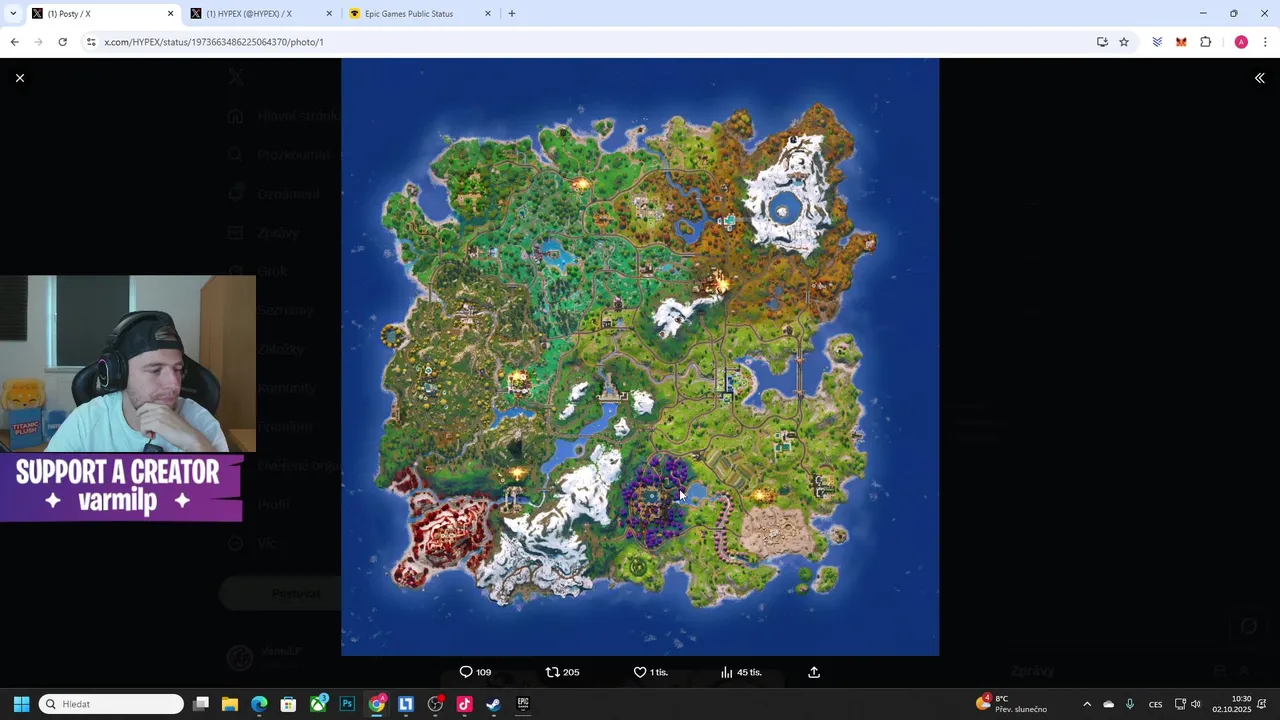Screen dimensions: 1280x720
Task: Open the weather widget showing 8°C
Action: click(x=1014, y=704)
